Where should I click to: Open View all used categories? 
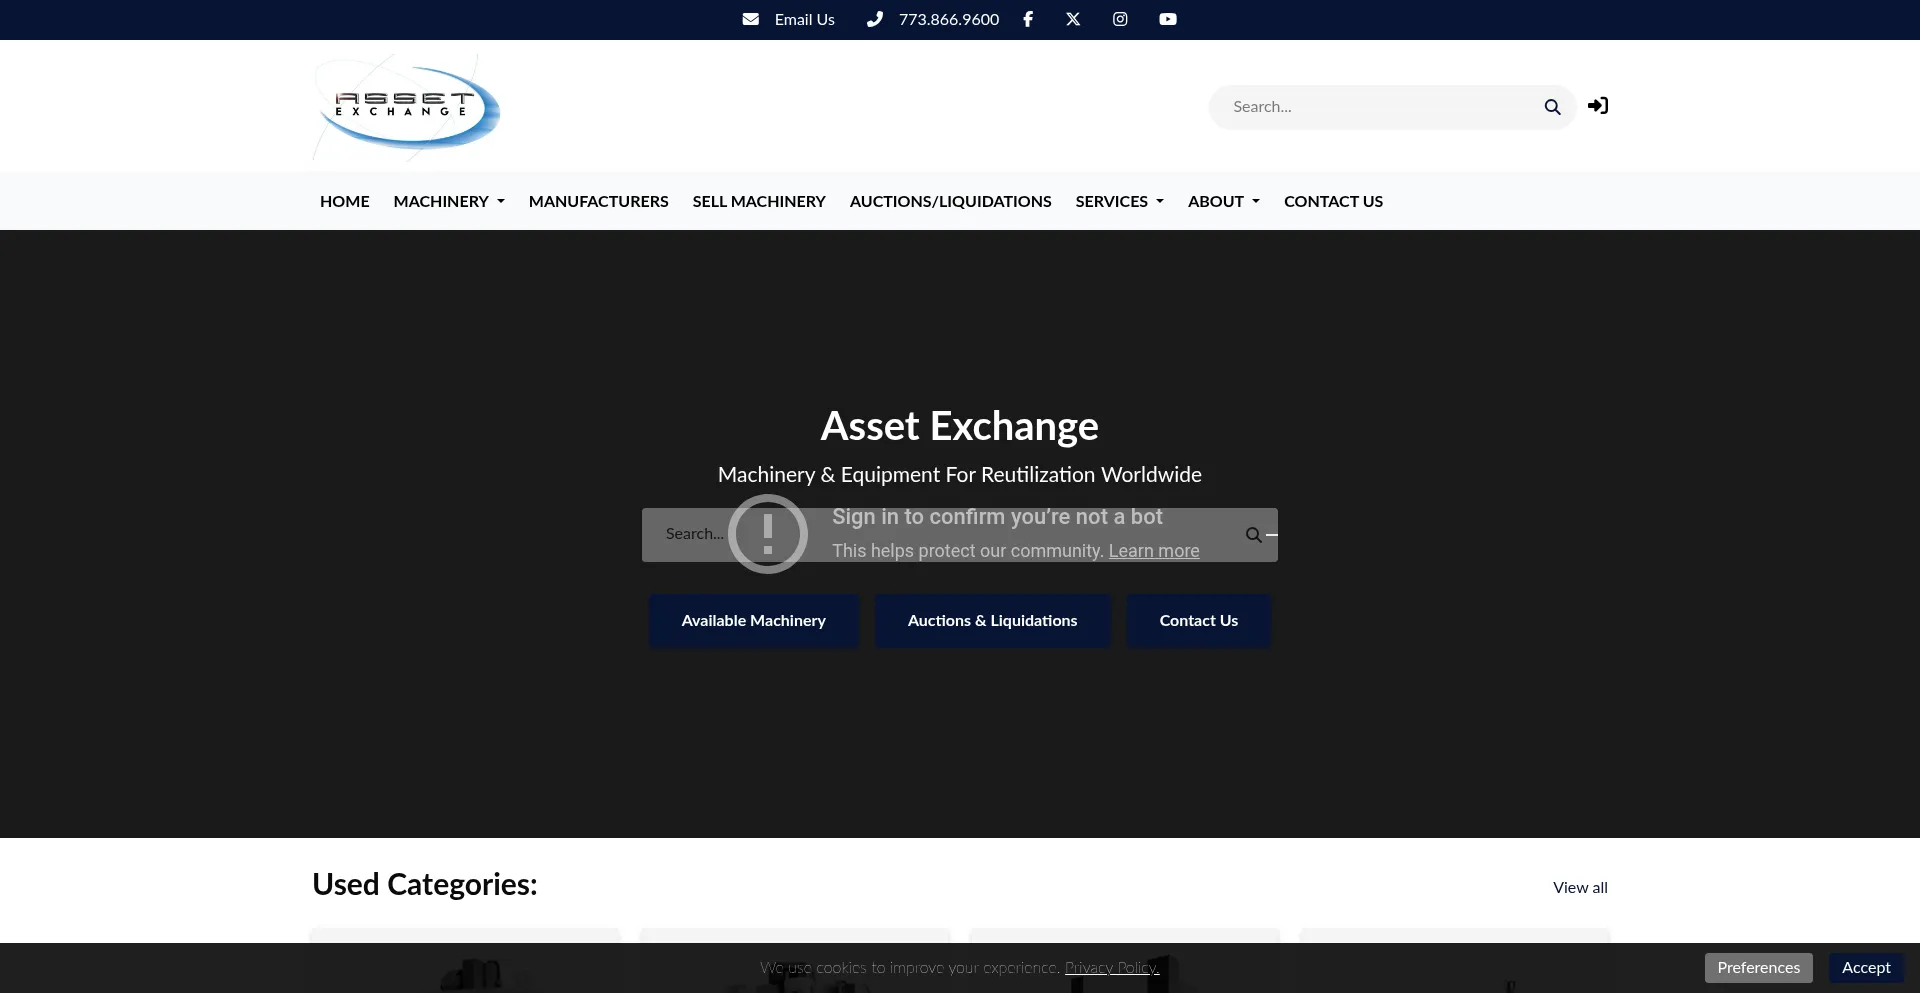click(1580, 887)
